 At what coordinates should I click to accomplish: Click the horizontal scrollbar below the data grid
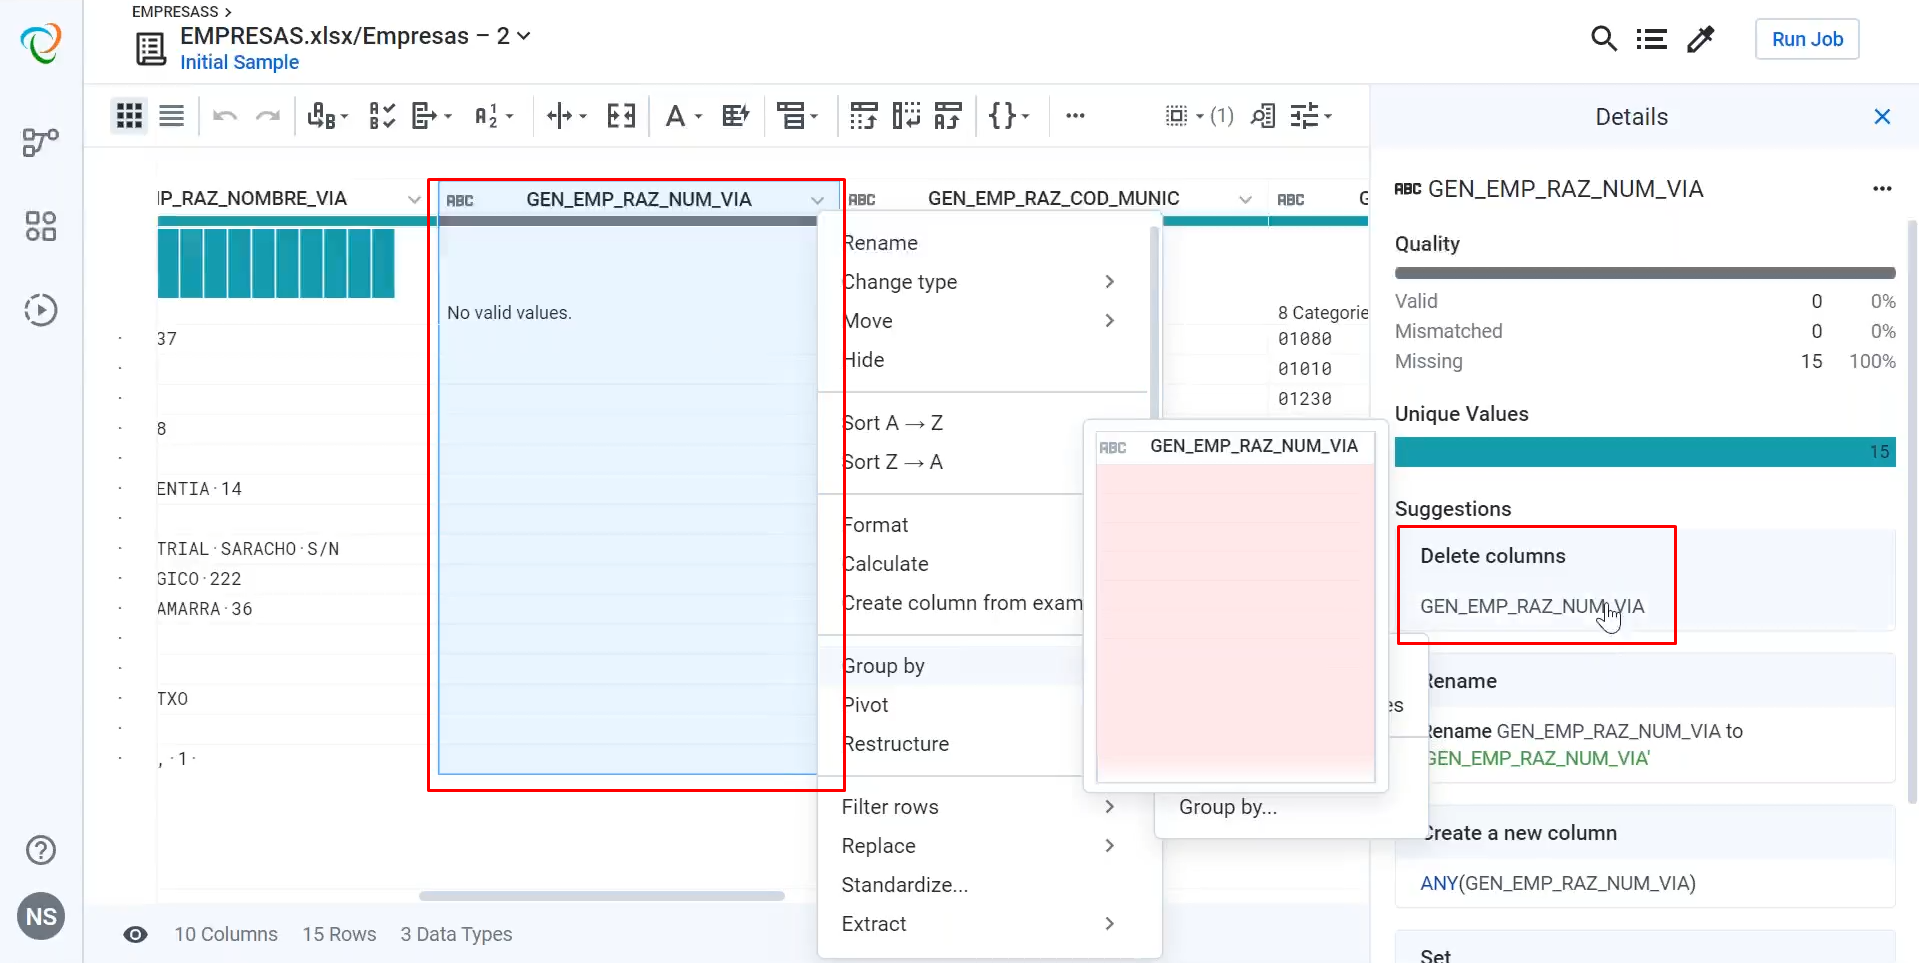pos(601,896)
